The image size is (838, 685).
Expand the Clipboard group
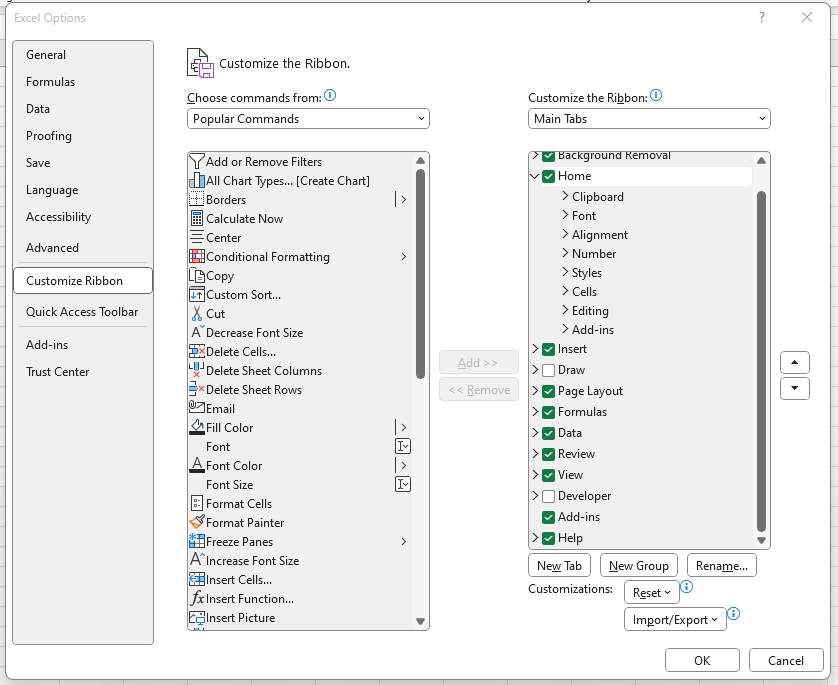[x=565, y=196]
